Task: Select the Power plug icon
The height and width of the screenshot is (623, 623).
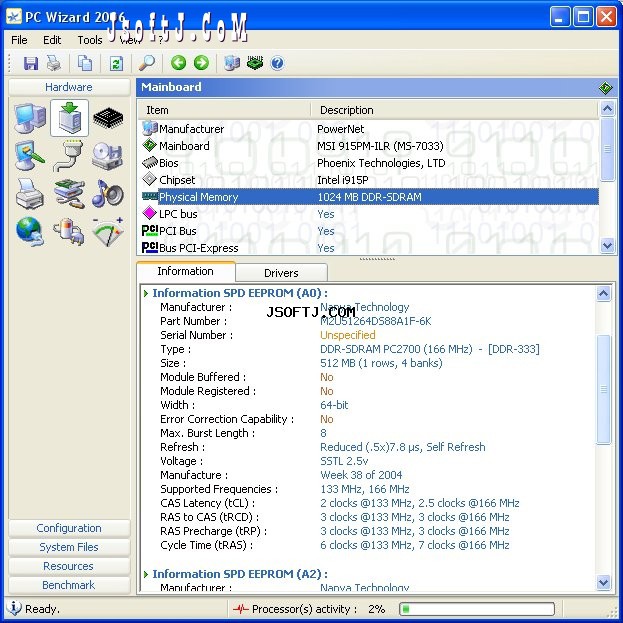Action: [68, 231]
